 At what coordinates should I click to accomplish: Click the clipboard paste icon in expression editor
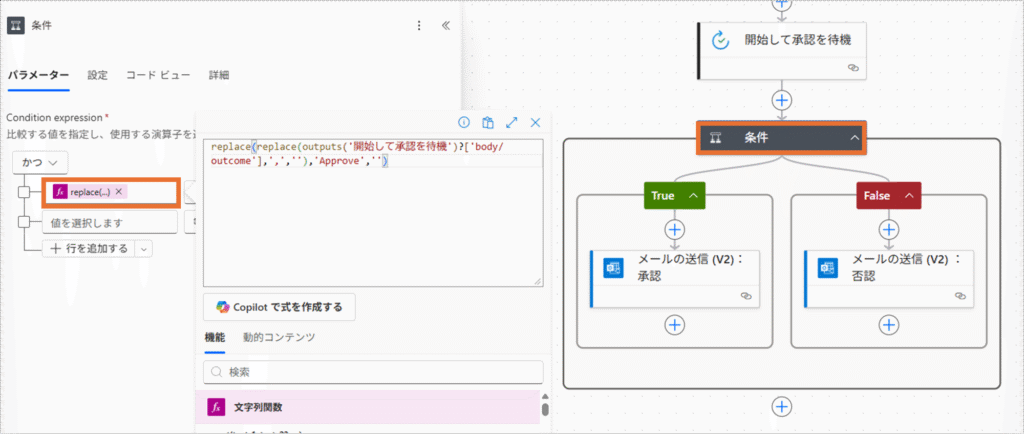pos(488,123)
